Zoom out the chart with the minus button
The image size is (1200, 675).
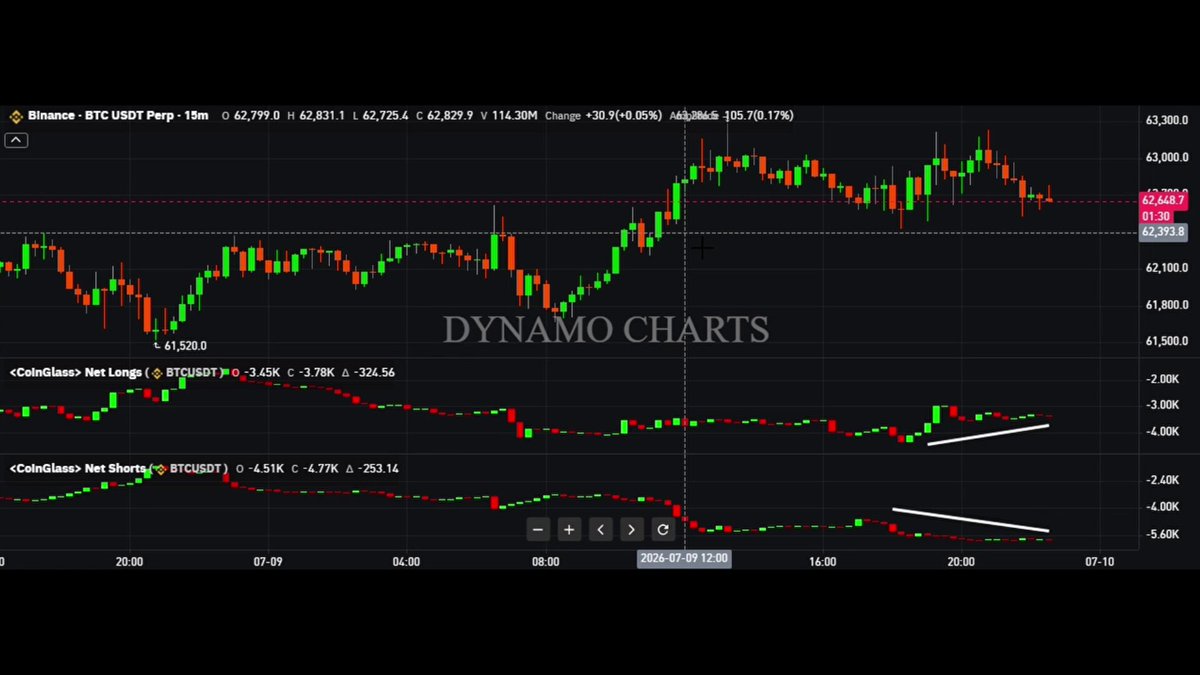[x=538, y=529]
